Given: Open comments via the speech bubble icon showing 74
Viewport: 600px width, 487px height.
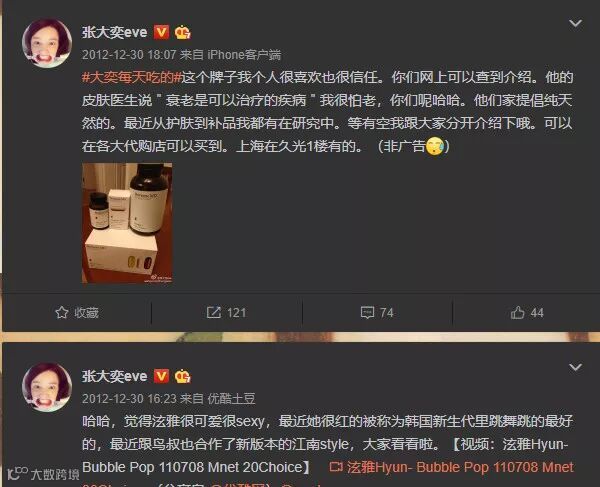Looking at the screenshot, I should click(367, 313).
